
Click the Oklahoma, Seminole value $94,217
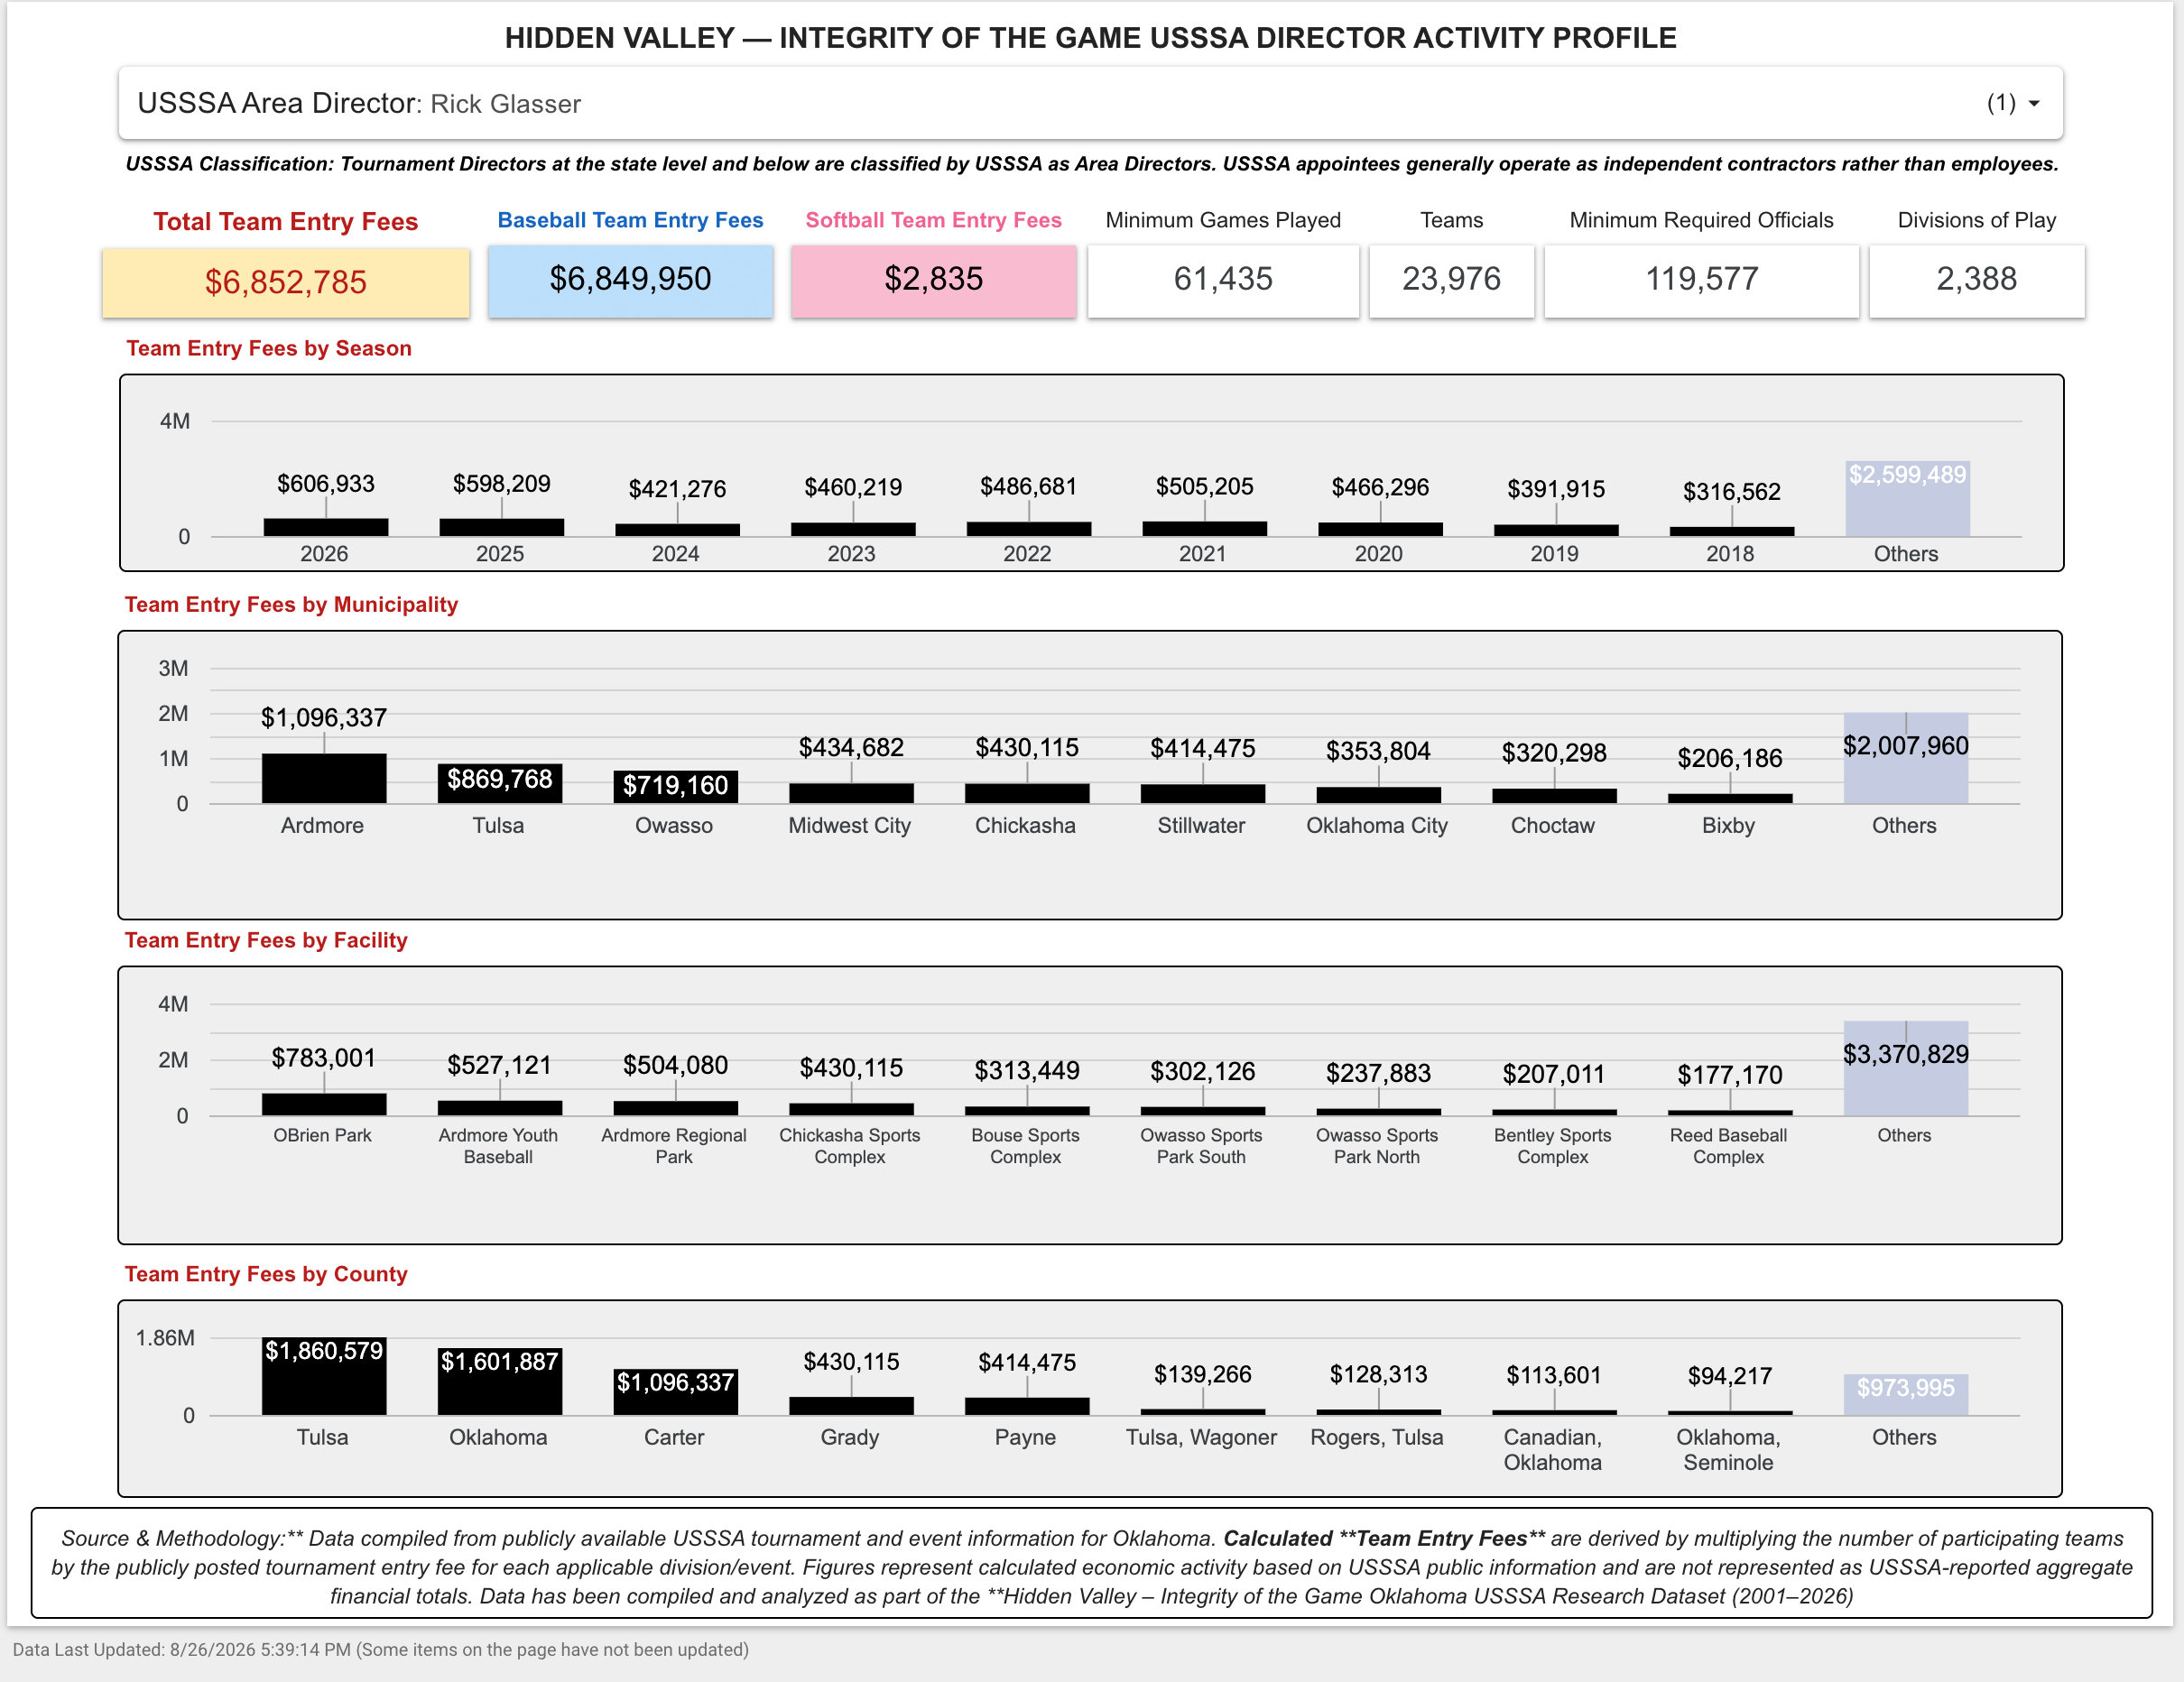(1730, 1377)
